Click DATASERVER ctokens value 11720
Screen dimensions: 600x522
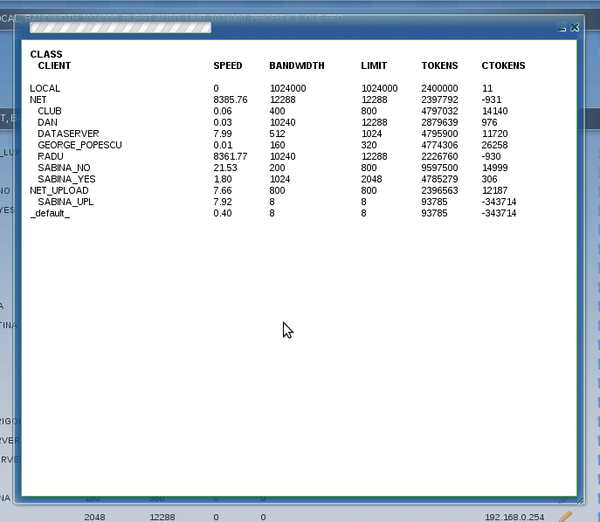coord(495,134)
